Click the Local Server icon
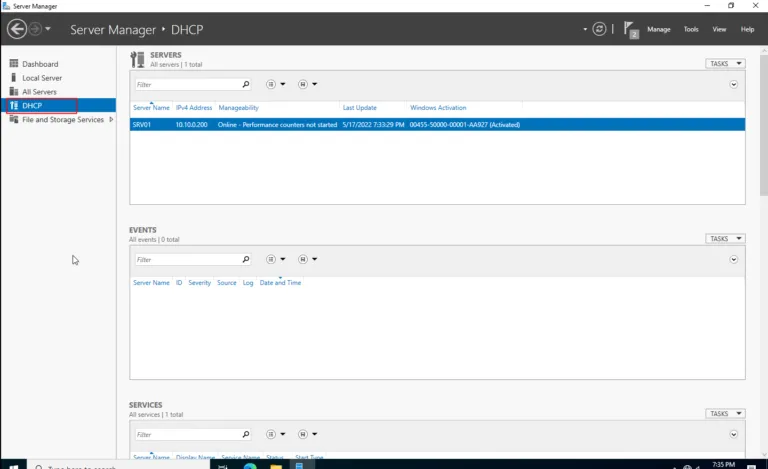 [14, 77]
